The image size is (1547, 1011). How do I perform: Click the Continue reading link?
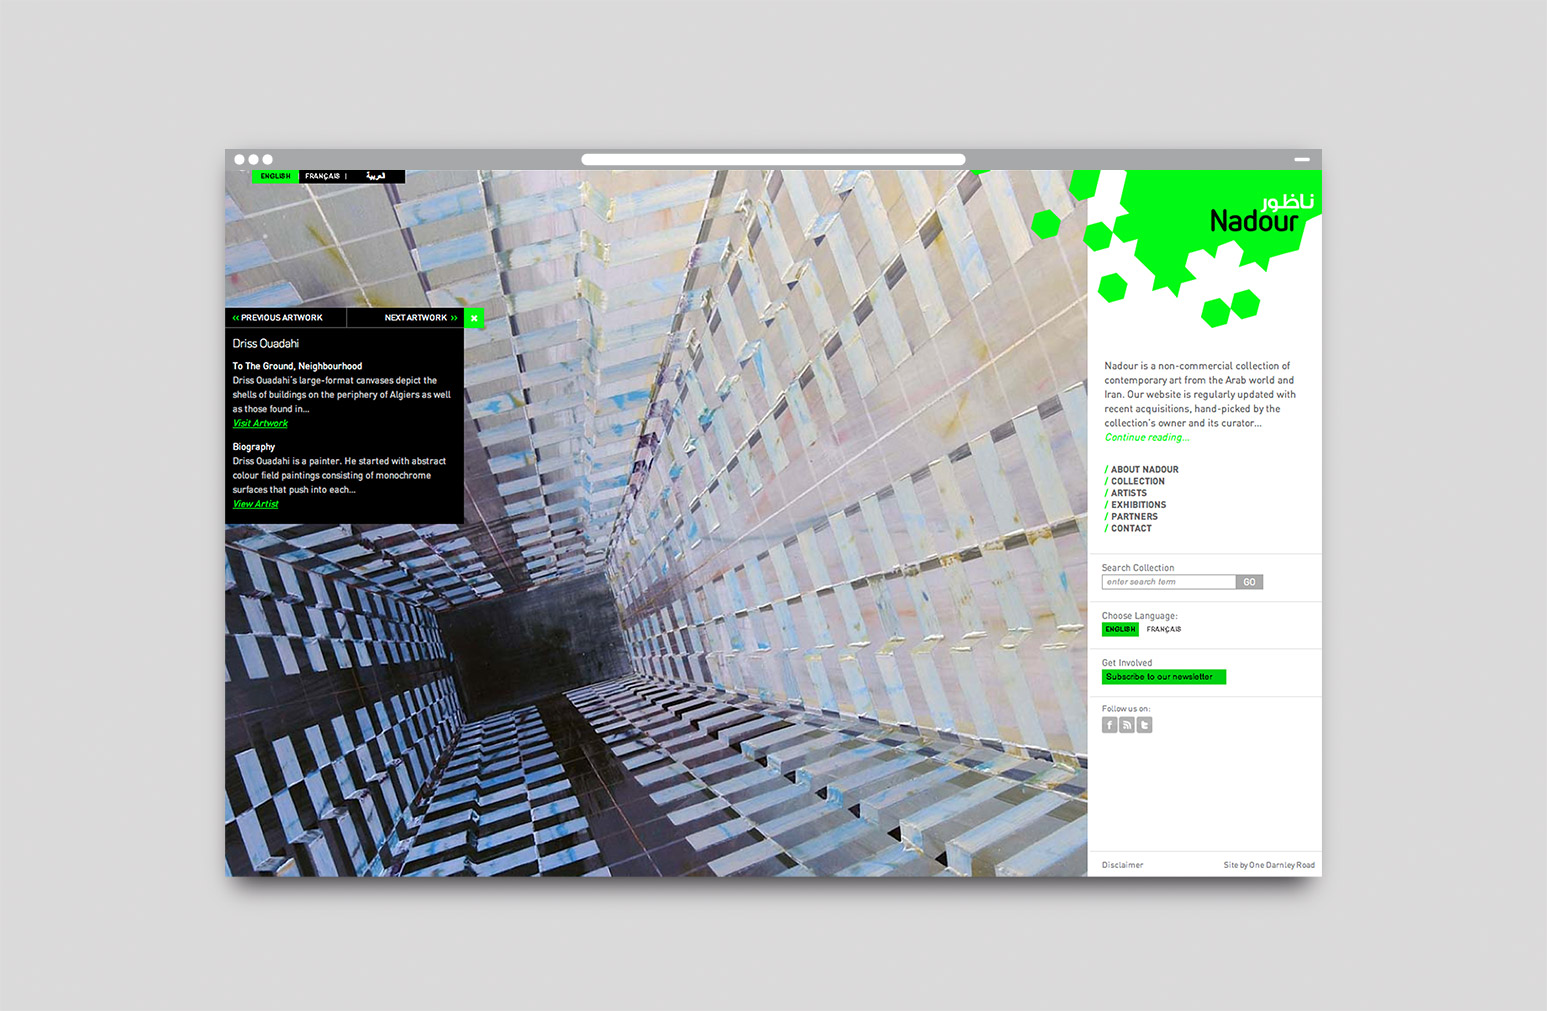pyautogui.click(x=1147, y=438)
